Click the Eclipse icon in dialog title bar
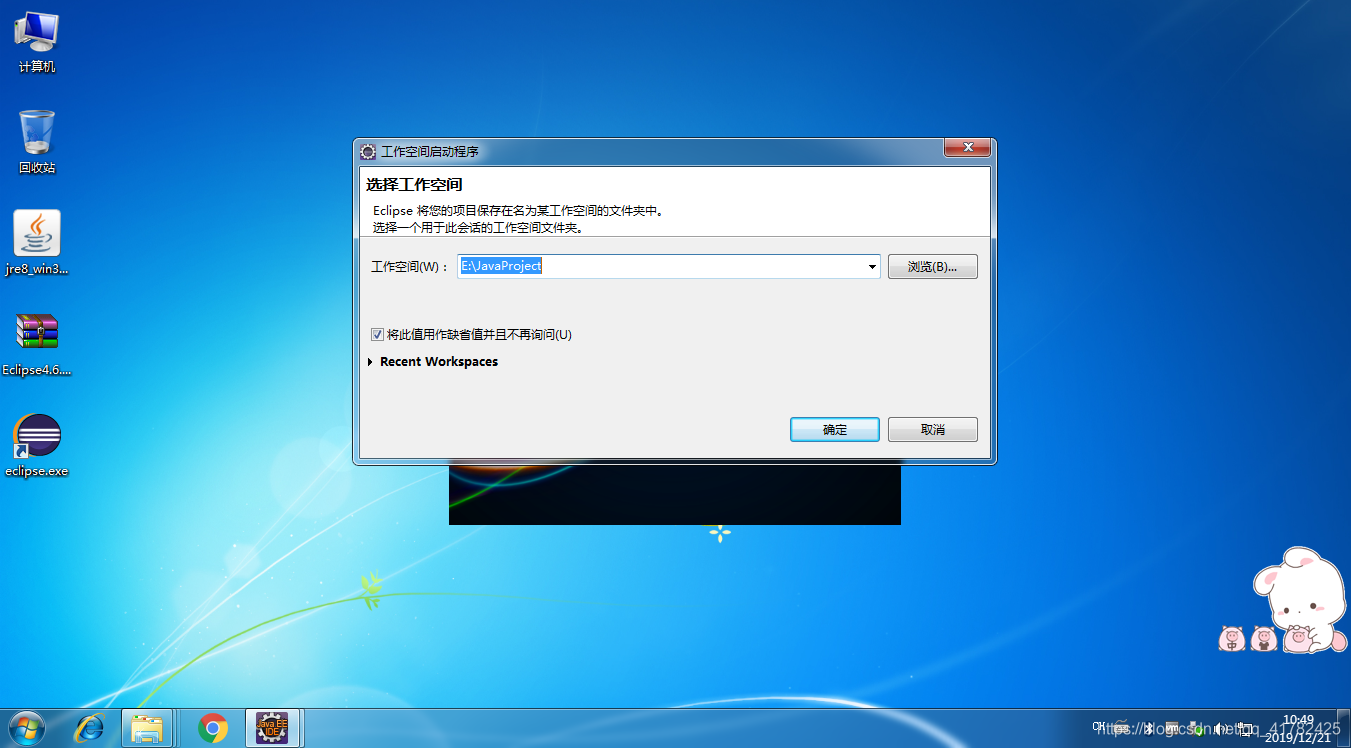1351x748 pixels. [368, 151]
